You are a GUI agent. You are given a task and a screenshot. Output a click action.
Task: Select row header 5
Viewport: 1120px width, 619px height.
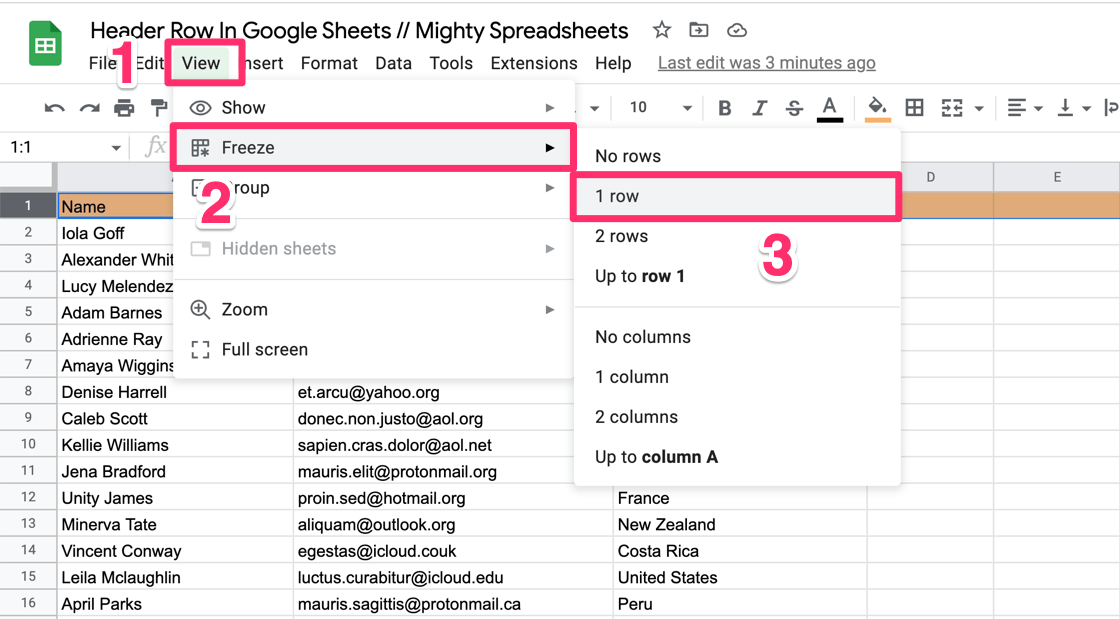[x=28, y=312]
